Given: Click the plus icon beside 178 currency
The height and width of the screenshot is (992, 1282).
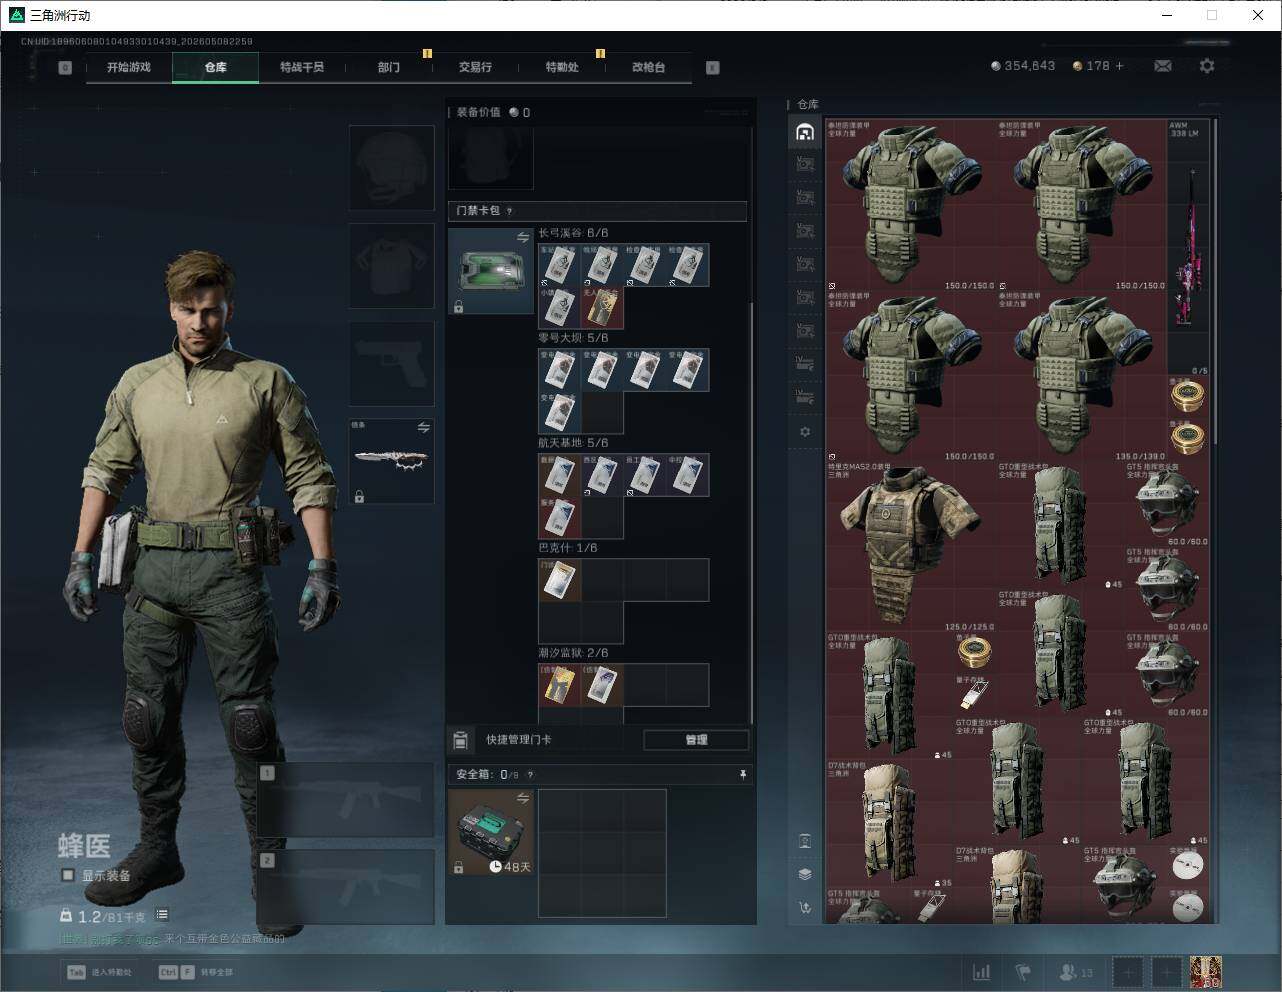Looking at the screenshot, I should coord(1119,66).
